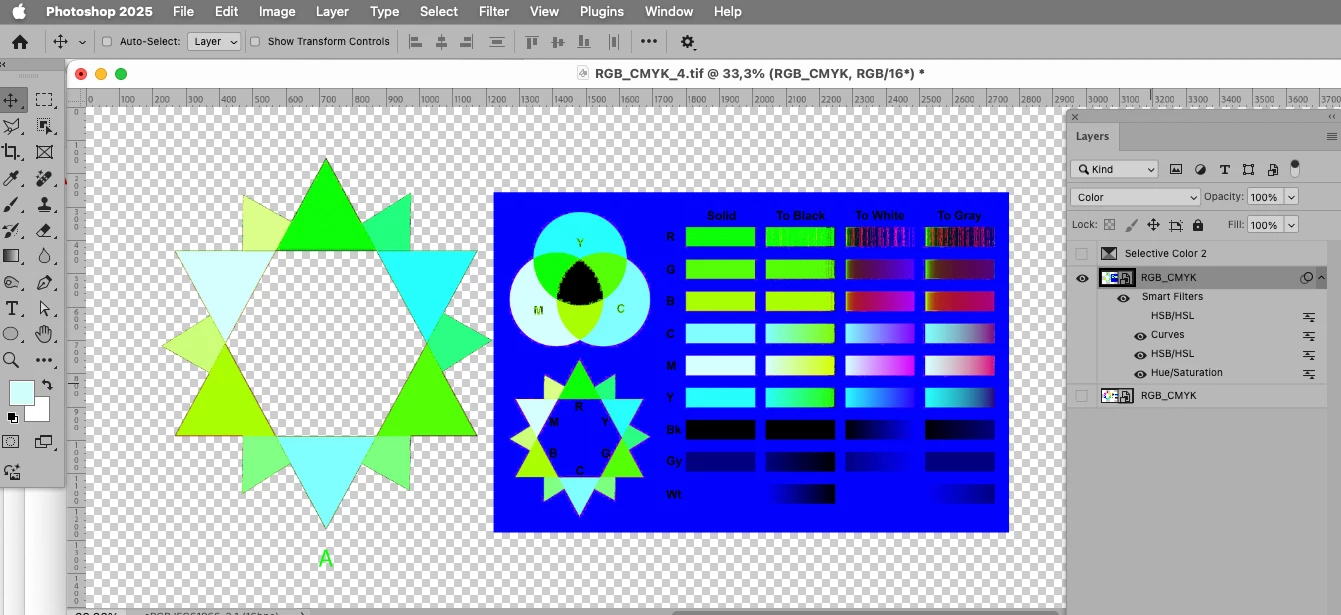This screenshot has width=1341, height=615.
Task: Activate the Gradient tool
Action: [x=12, y=256]
